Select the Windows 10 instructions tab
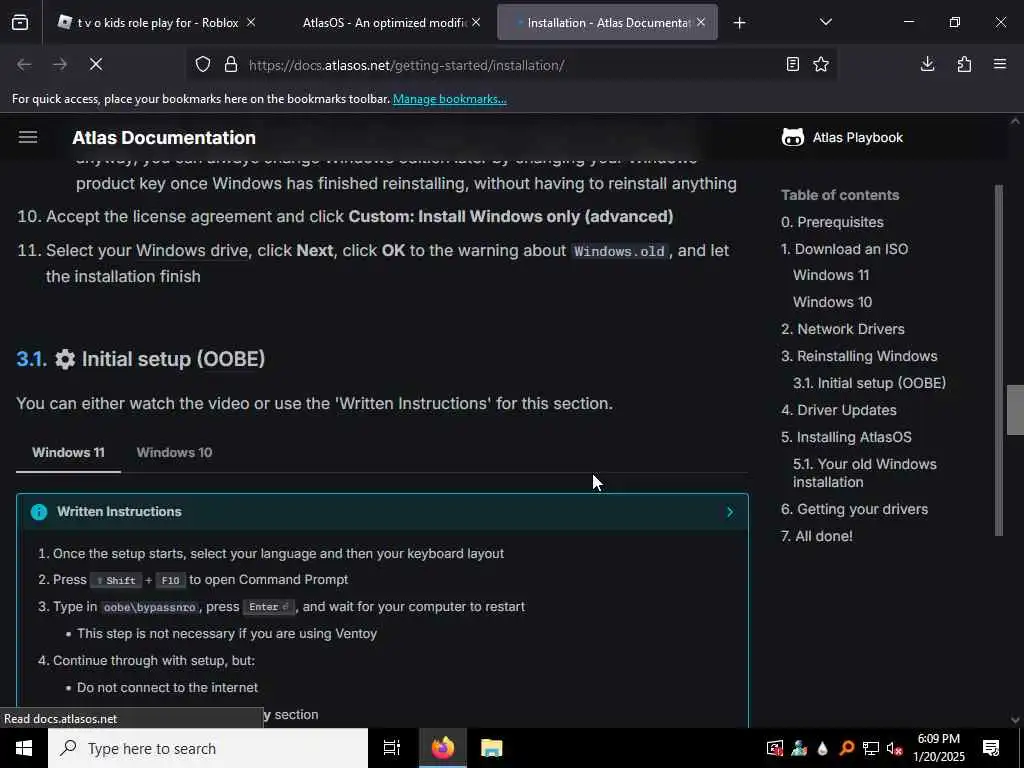This screenshot has width=1024, height=768. coord(174,453)
